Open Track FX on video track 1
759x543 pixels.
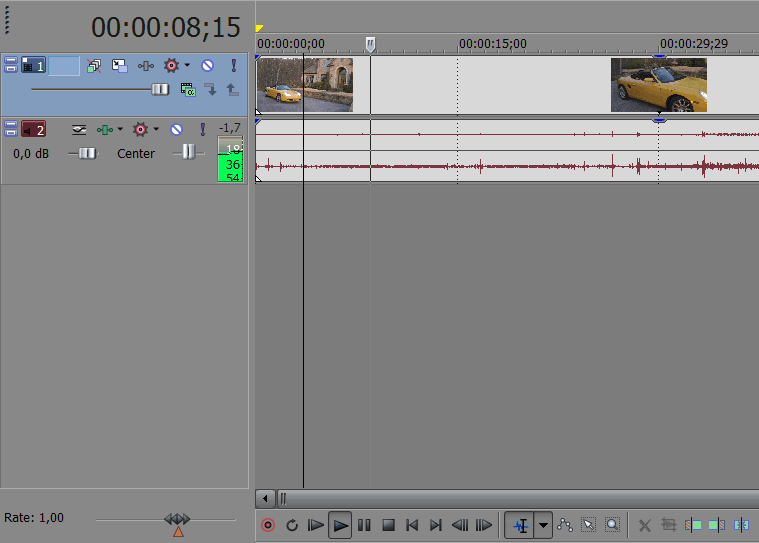tap(171, 65)
